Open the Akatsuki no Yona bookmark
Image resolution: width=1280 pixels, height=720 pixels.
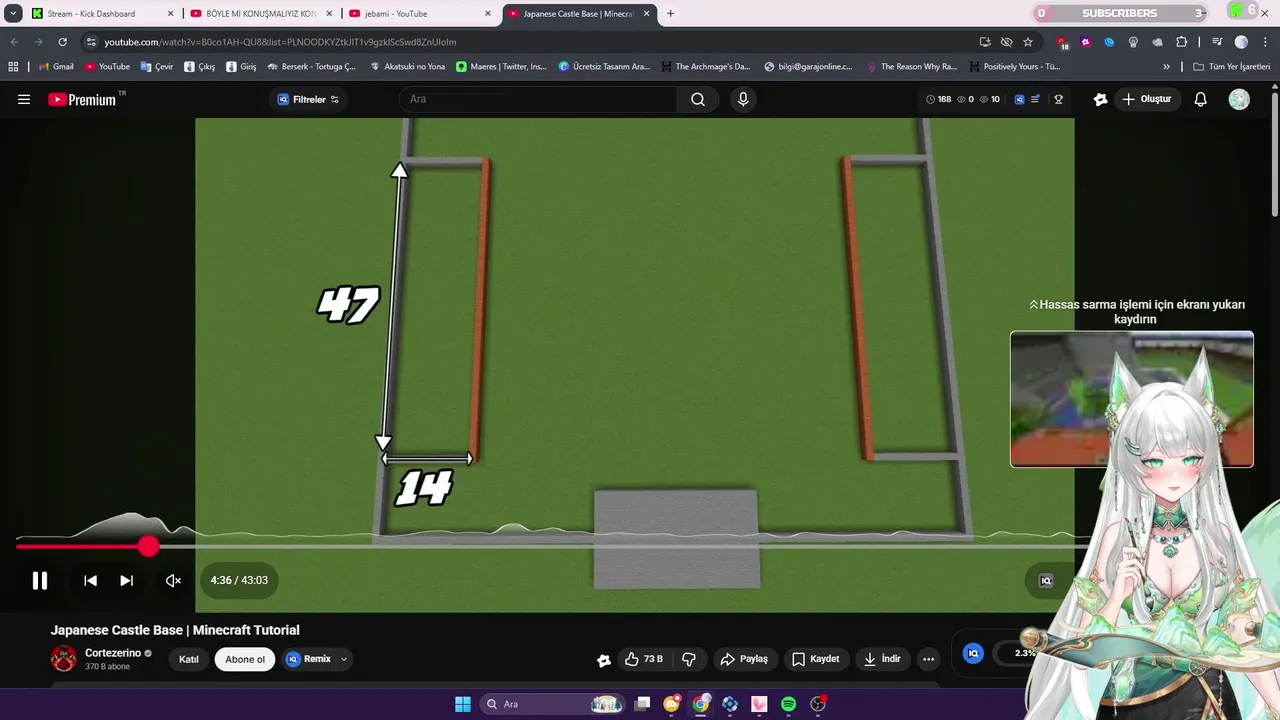tap(407, 66)
